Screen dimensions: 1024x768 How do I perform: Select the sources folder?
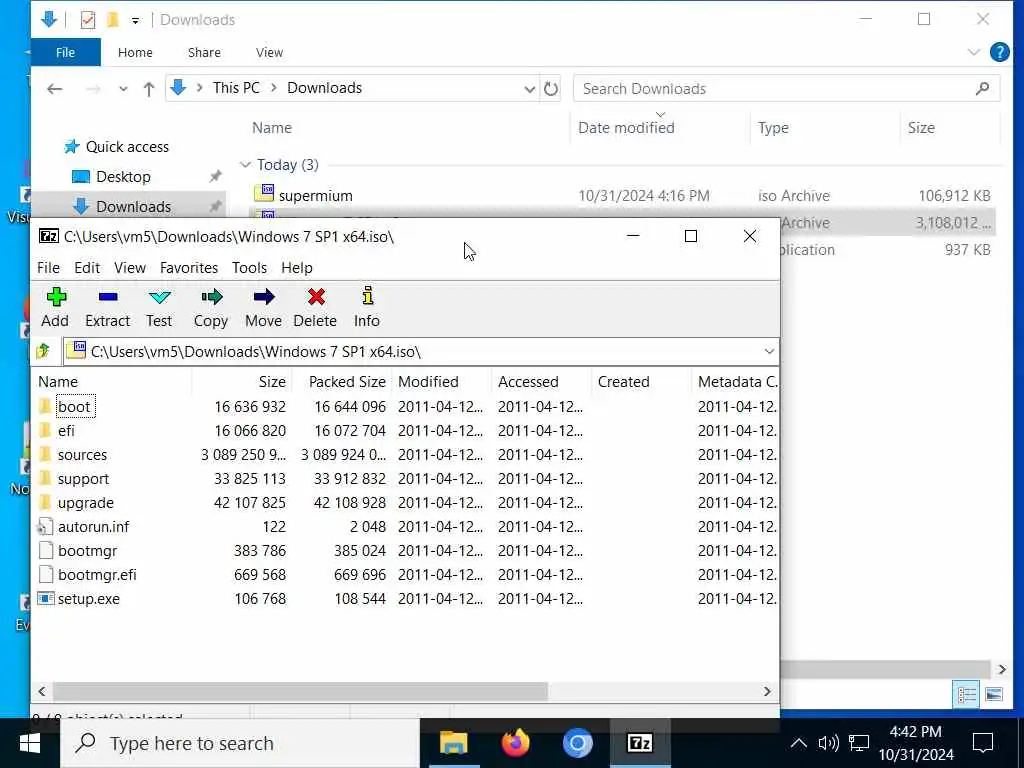tap(82, 455)
